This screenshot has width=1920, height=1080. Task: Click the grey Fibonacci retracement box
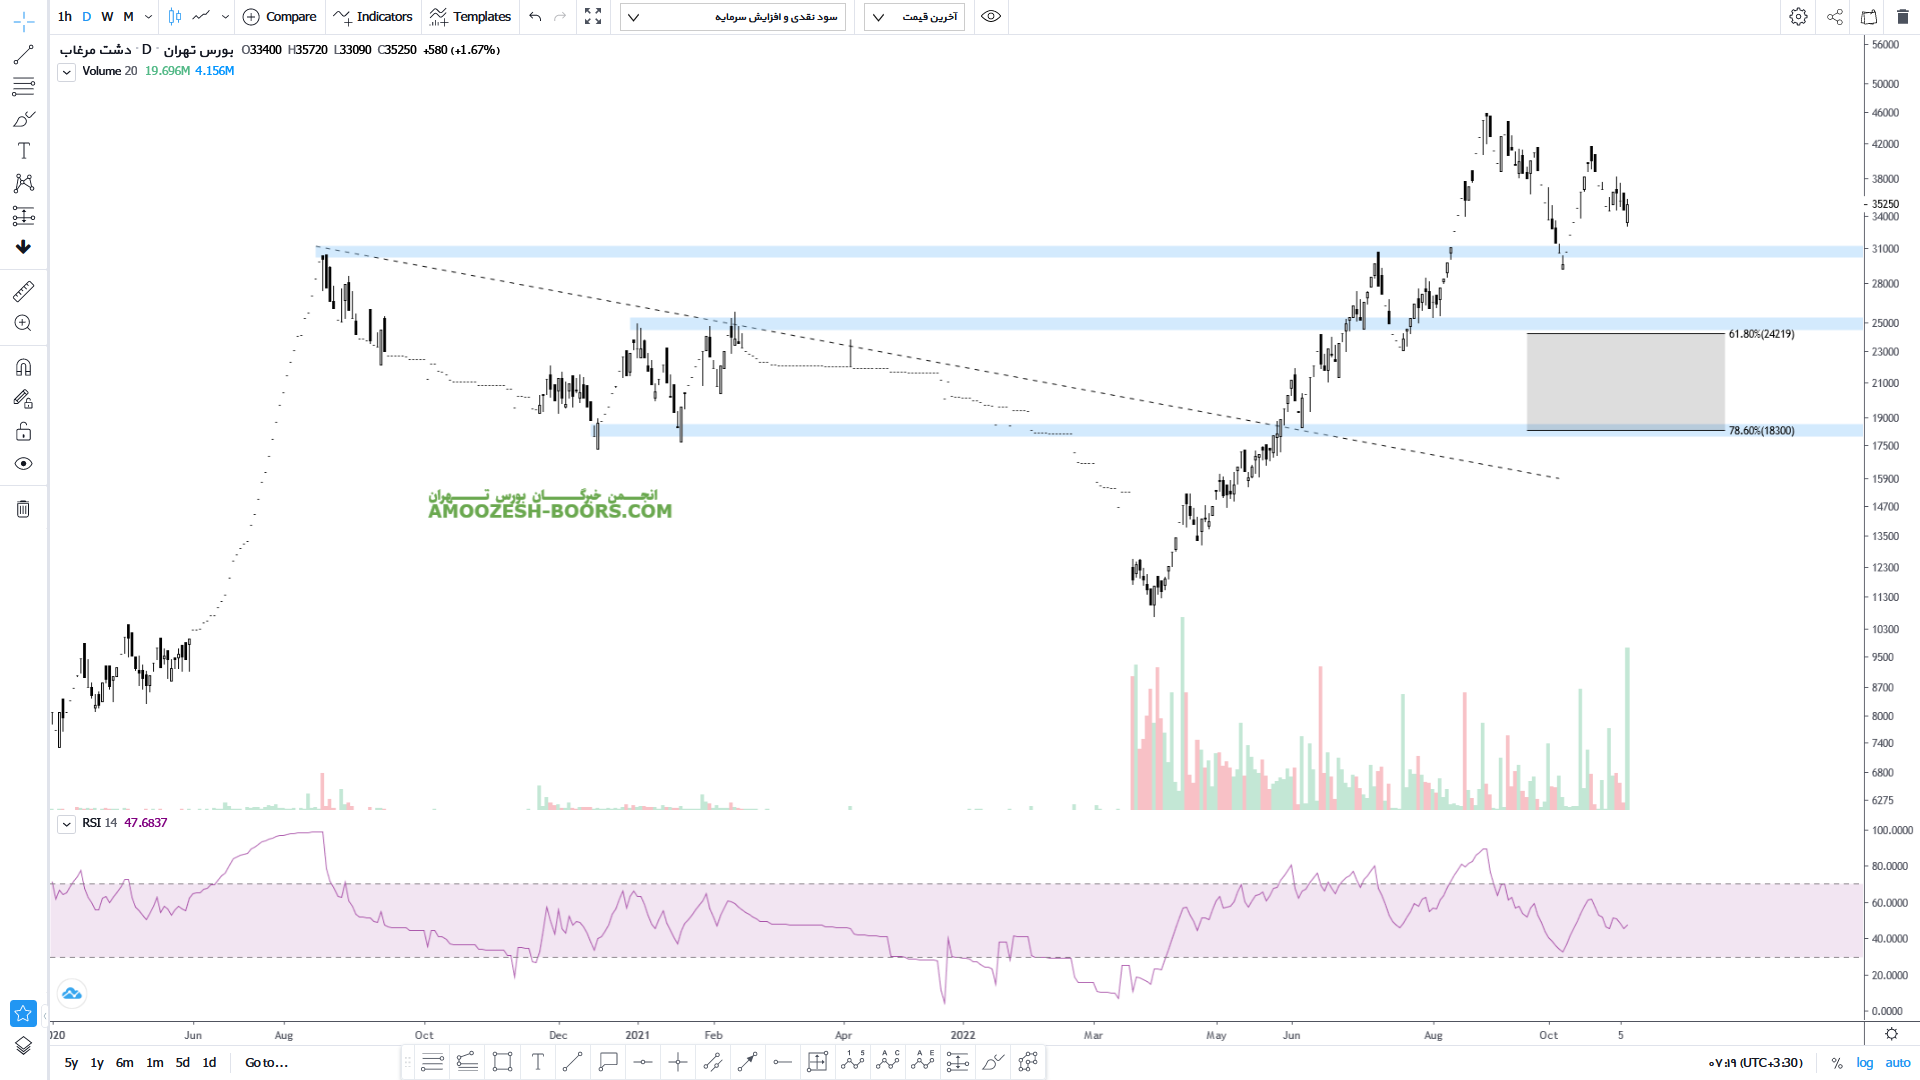click(1625, 382)
